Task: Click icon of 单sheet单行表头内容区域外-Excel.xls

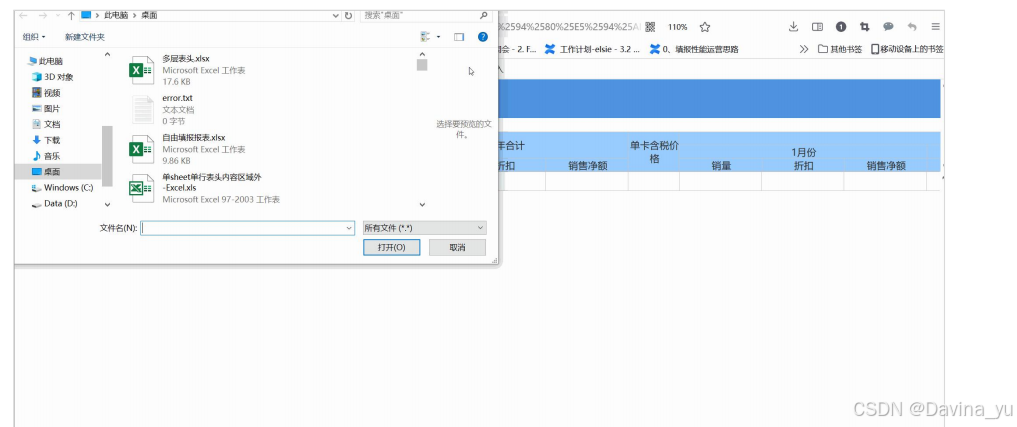Action: 141,188
